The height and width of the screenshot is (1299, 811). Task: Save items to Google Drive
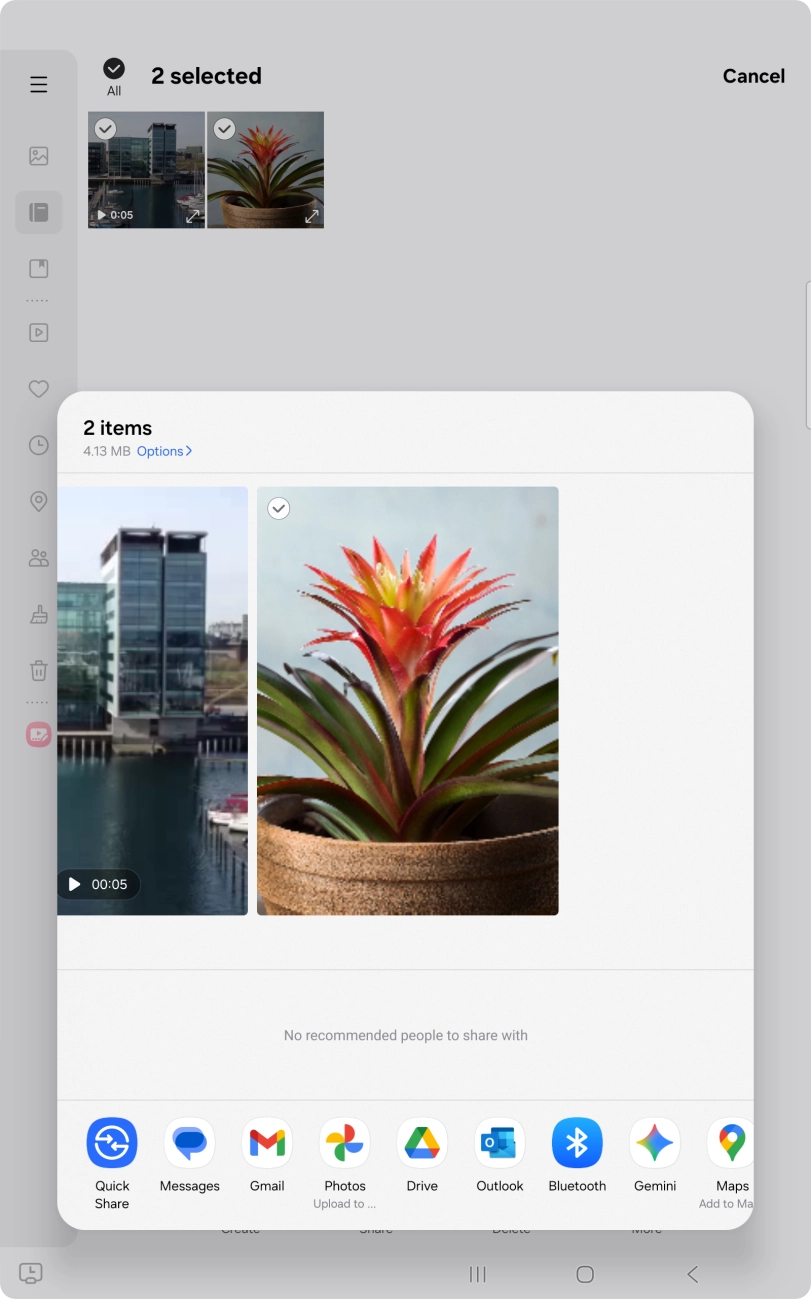tap(422, 1143)
